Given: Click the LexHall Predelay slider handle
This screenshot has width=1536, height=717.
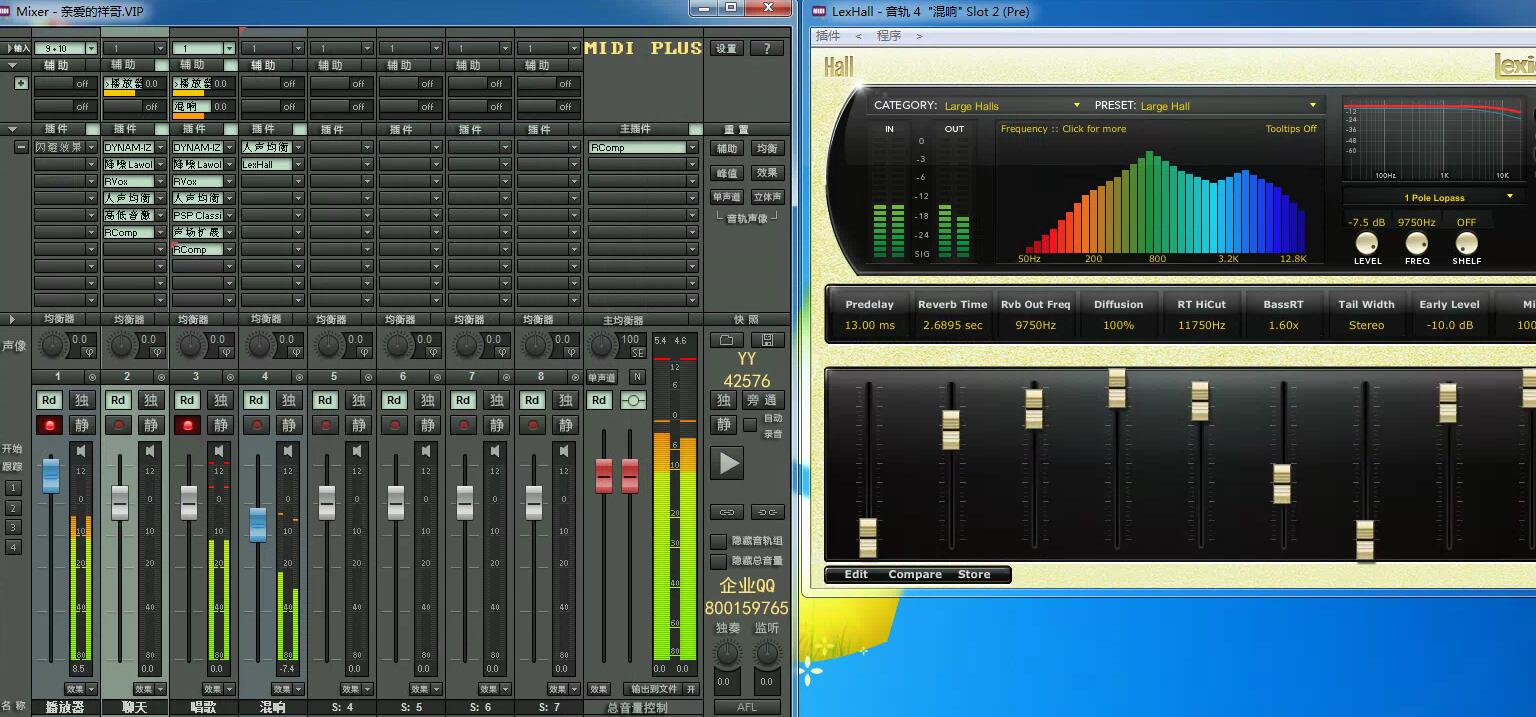Looking at the screenshot, I should pyautogui.click(x=868, y=537).
